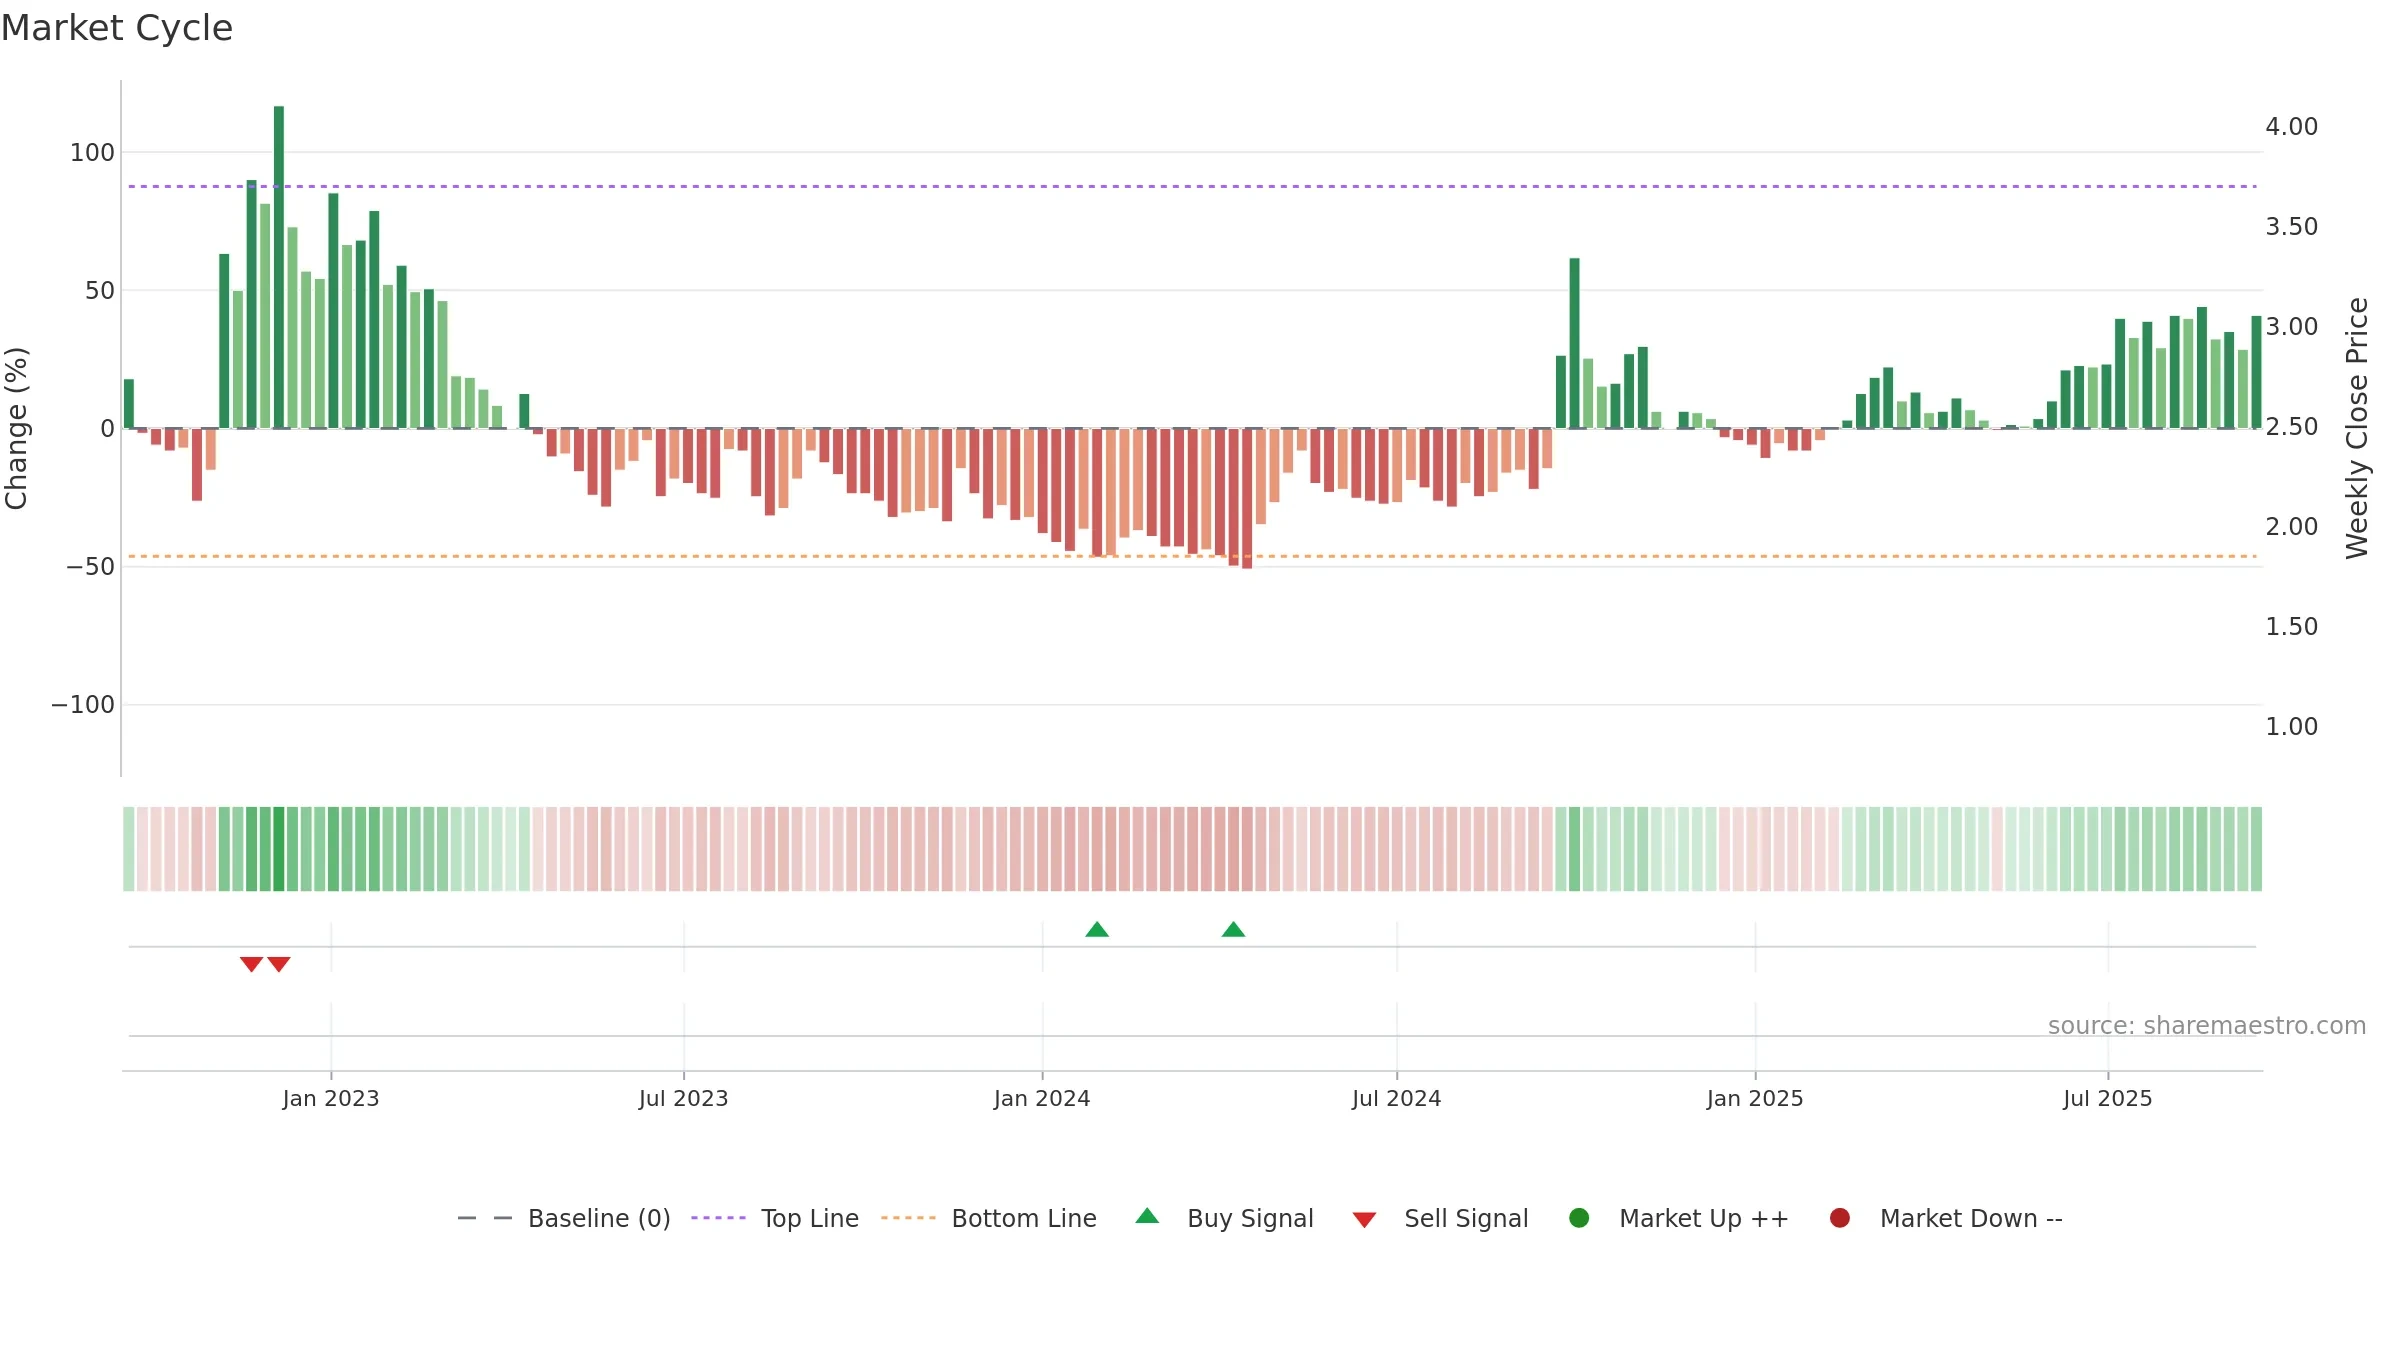The image size is (2400, 1350).
Task: Click the orange dotted Bottom Line legend sample
Action: [908, 1218]
